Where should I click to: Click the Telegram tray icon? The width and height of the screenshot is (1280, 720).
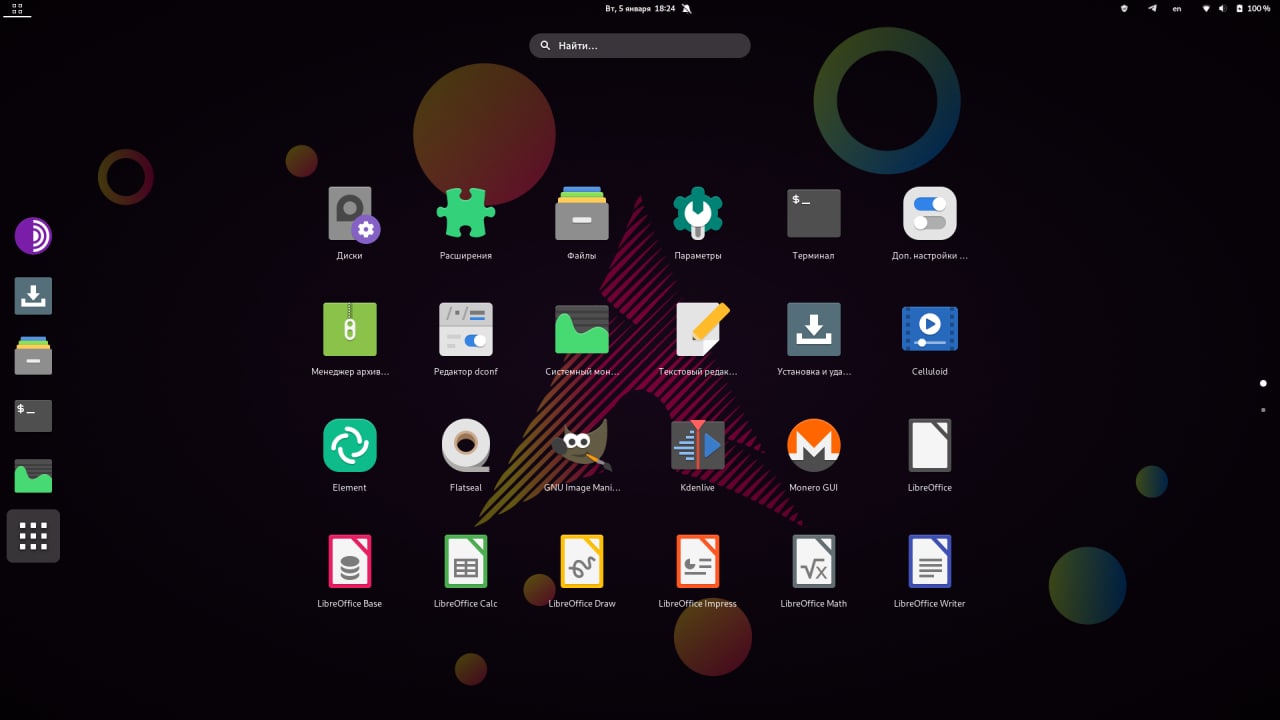tap(1152, 8)
